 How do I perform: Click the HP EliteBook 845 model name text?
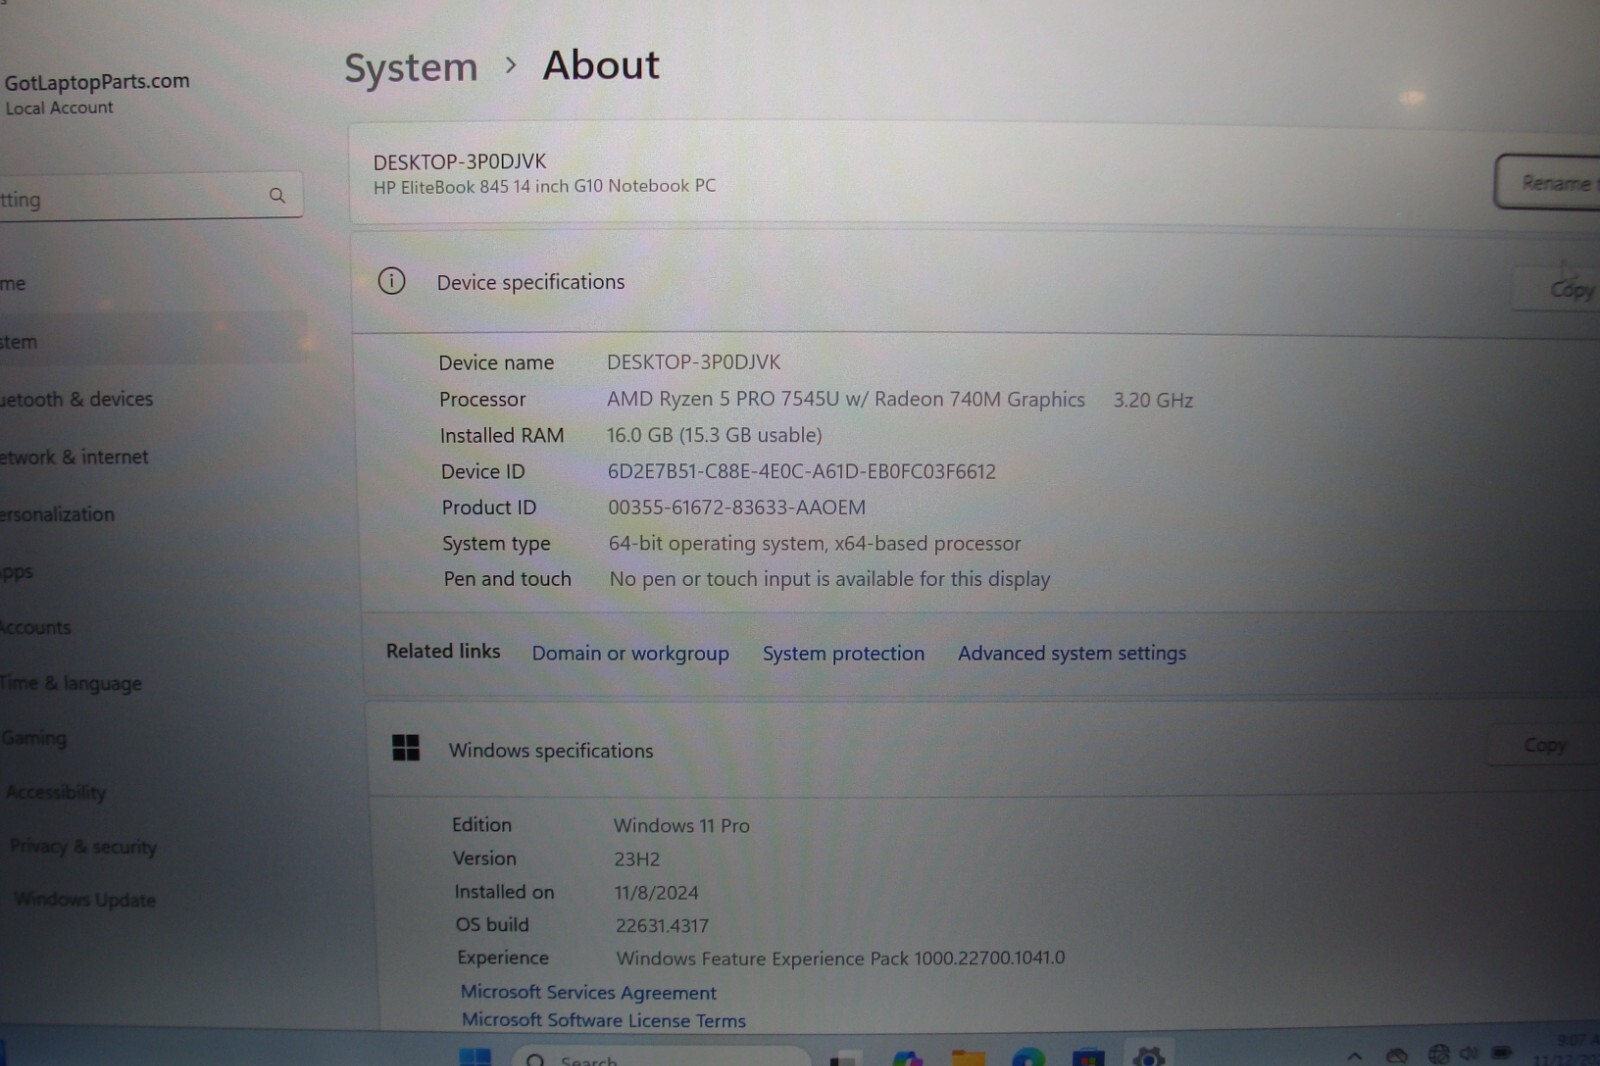[x=544, y=186]
